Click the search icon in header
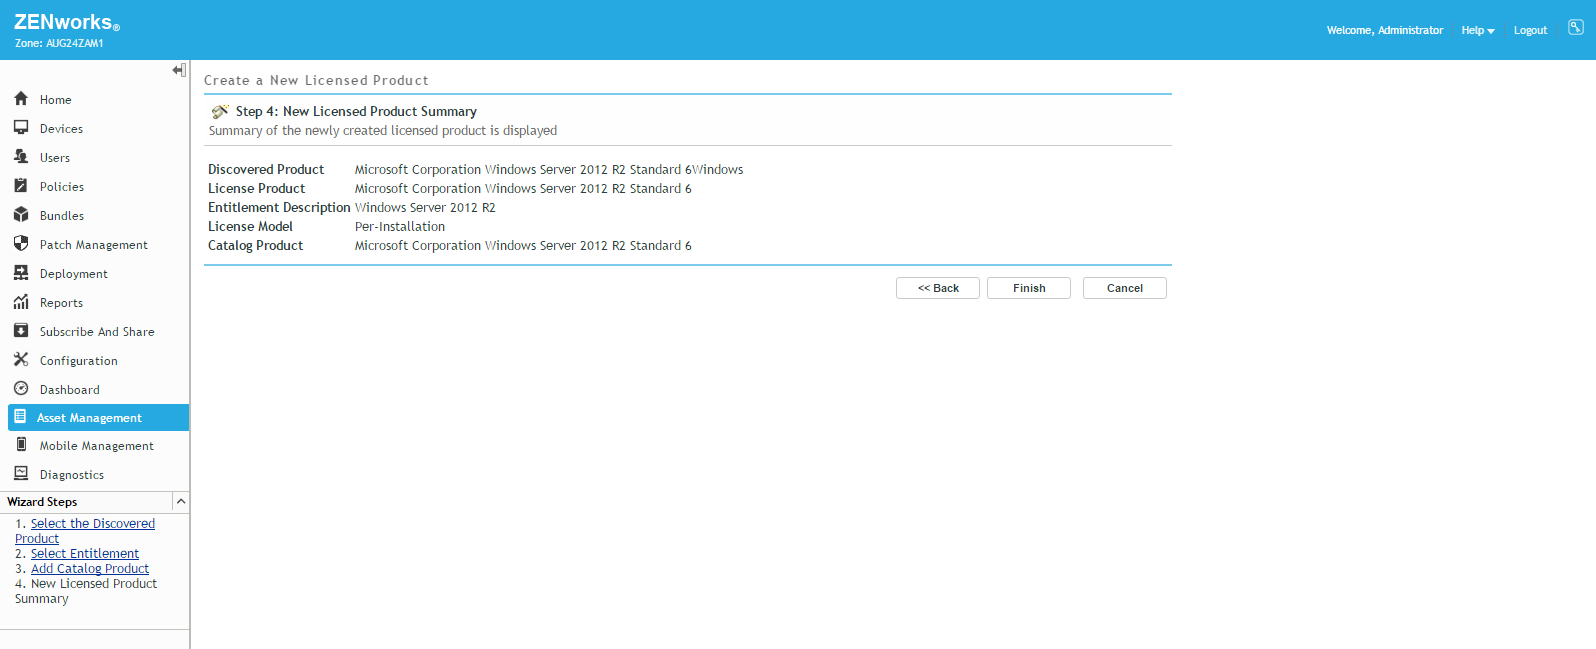The height and width of the screenshot is (649, 1596). [1576, 28]
